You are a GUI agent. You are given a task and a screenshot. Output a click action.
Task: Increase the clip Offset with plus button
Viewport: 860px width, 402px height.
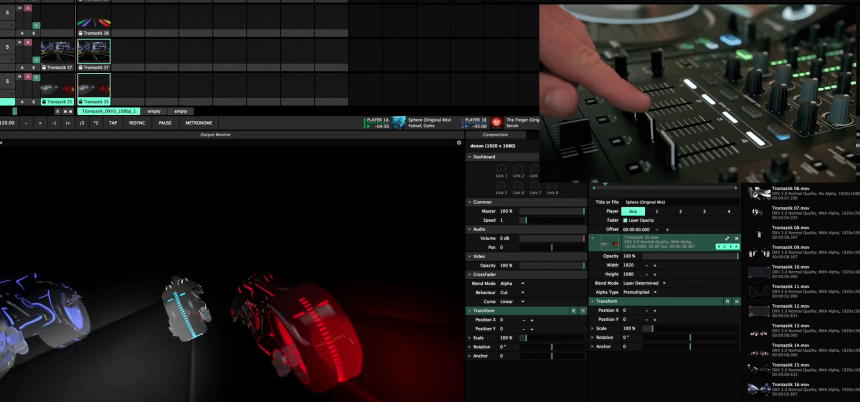[667, 229]
